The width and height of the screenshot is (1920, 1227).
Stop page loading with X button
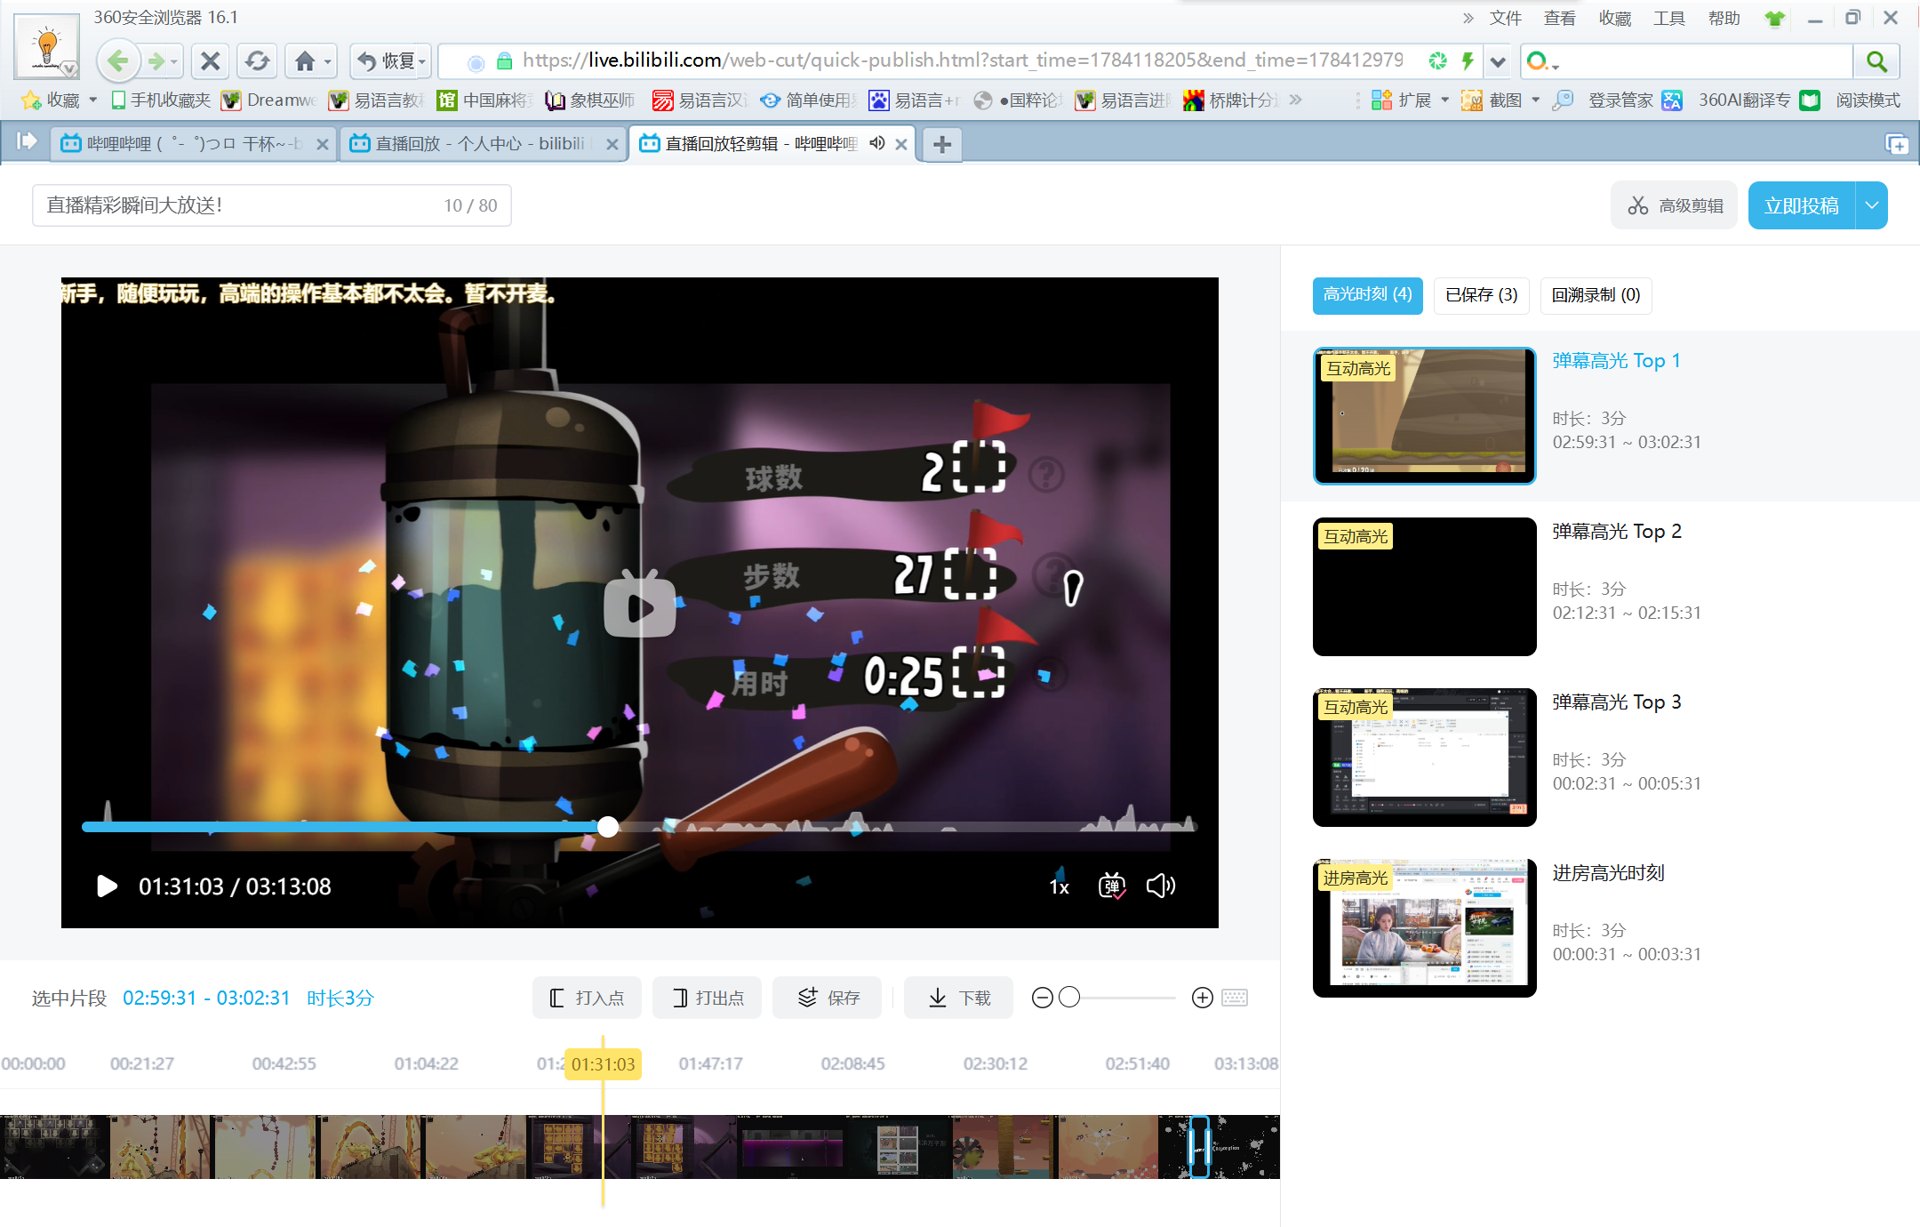pos(210,61)
